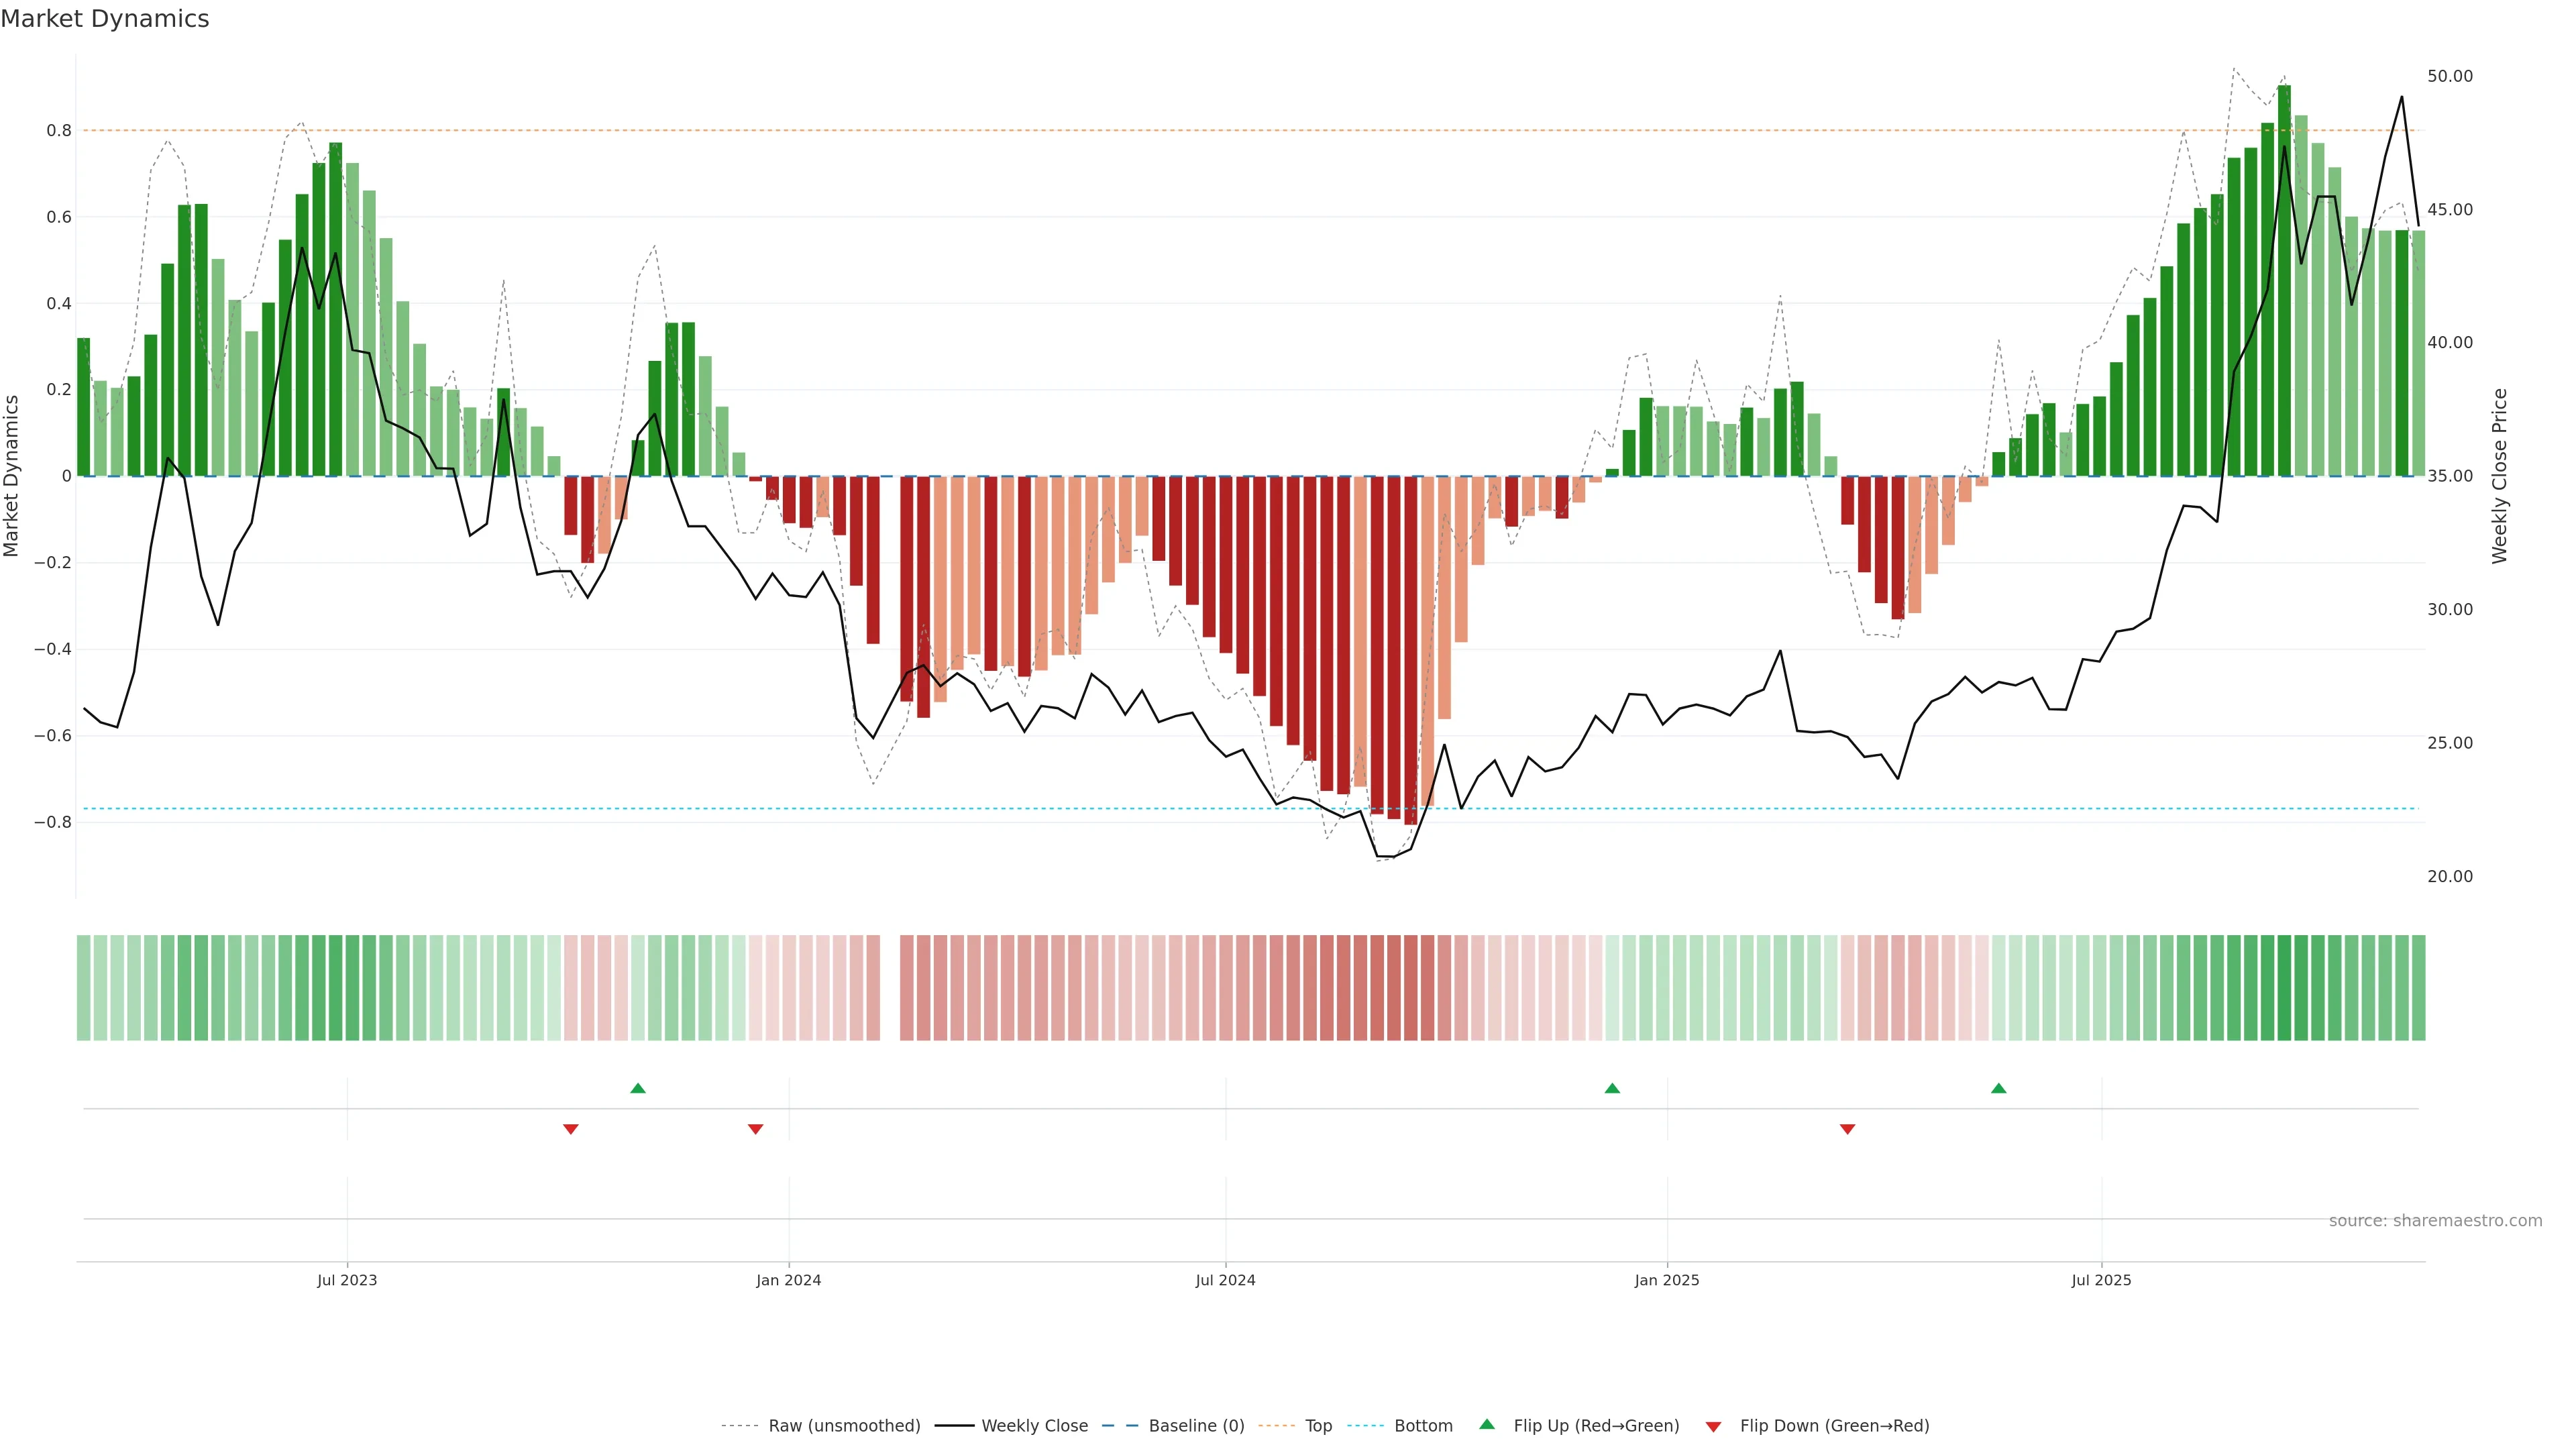Click the Weekly Close Price axis title
Viewport: 2576px width, 1449px height.
click(x=2499, y=476)
